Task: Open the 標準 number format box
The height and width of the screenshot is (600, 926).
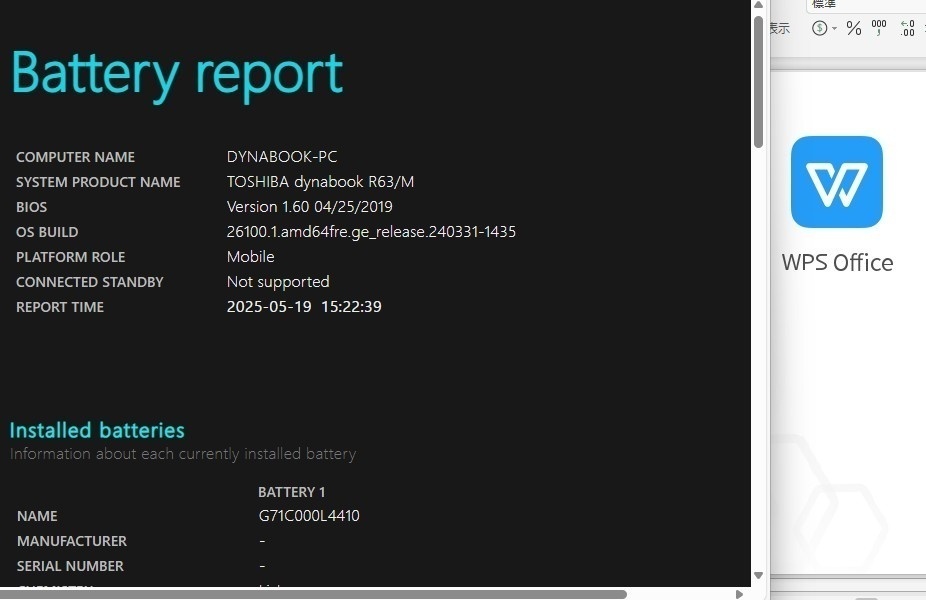Action: [x=866, y=5]
